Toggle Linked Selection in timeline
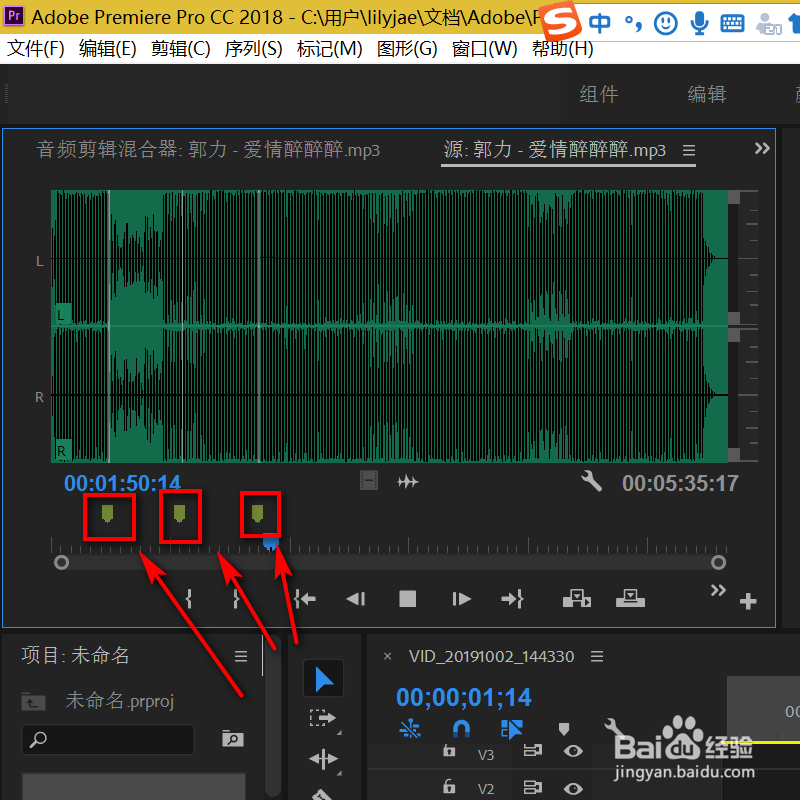This screenshot has width=800, height=800. 511,729
